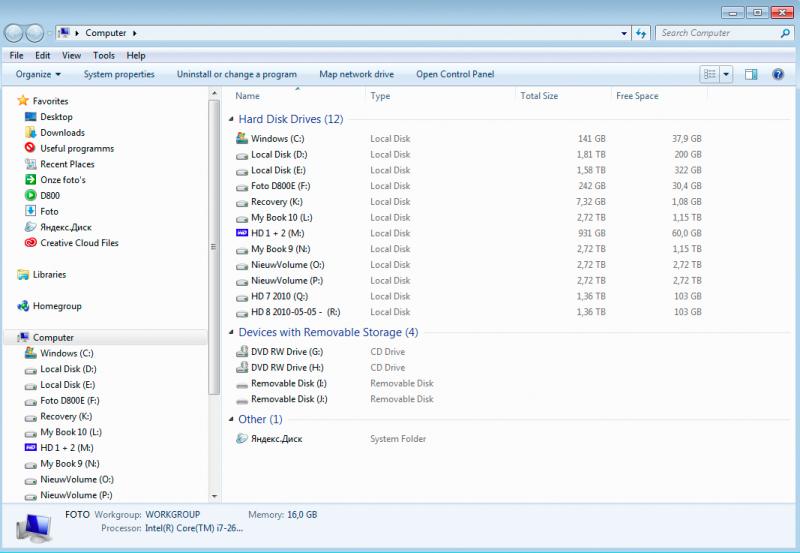The height and width of the screenshot is (553, 800).
Task: Click the Back navigation arrow
Action: tap(14, 33)
